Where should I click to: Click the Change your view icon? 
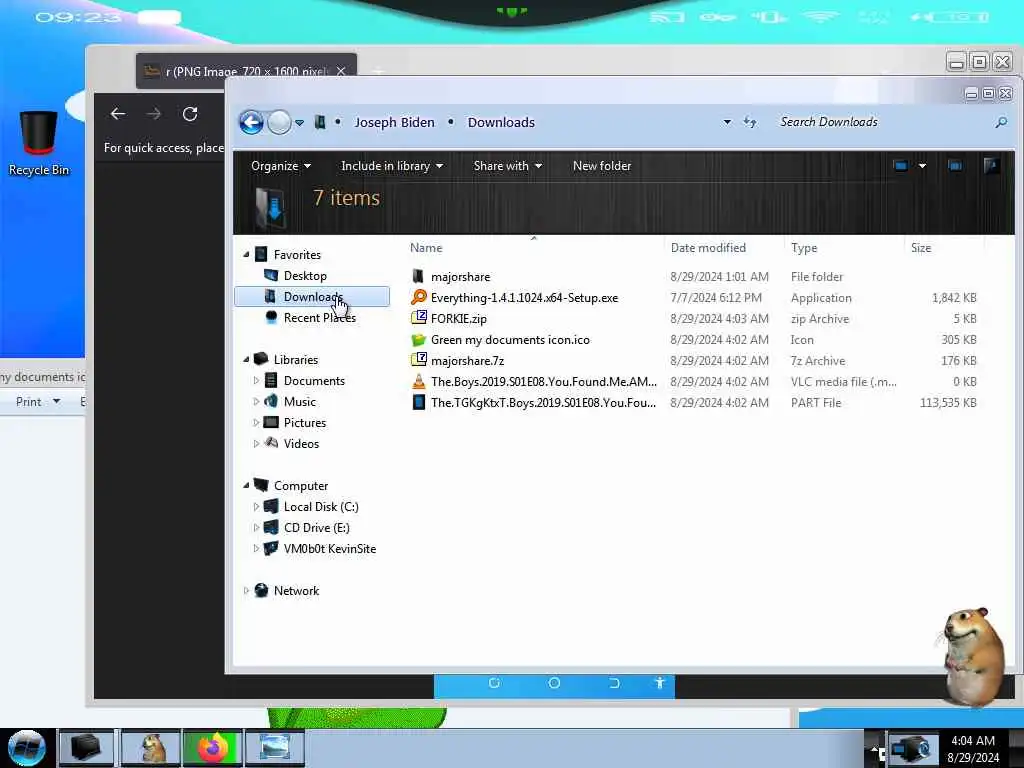tap(901, 166)
